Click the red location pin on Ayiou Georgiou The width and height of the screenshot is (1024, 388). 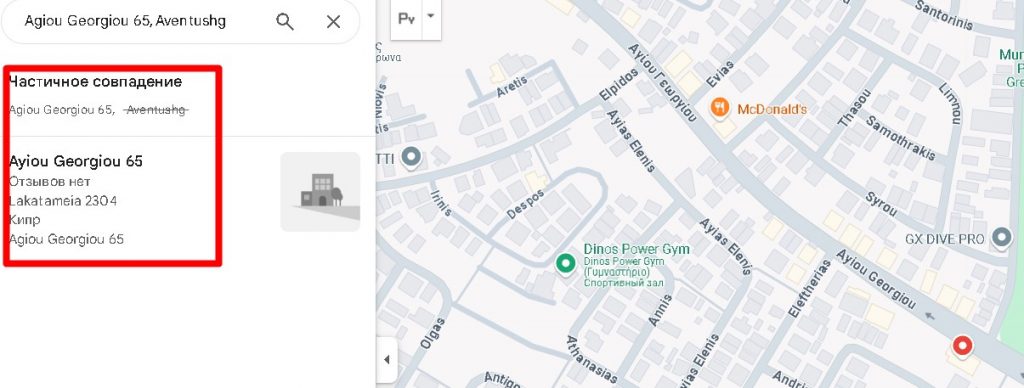coord(961,346)
